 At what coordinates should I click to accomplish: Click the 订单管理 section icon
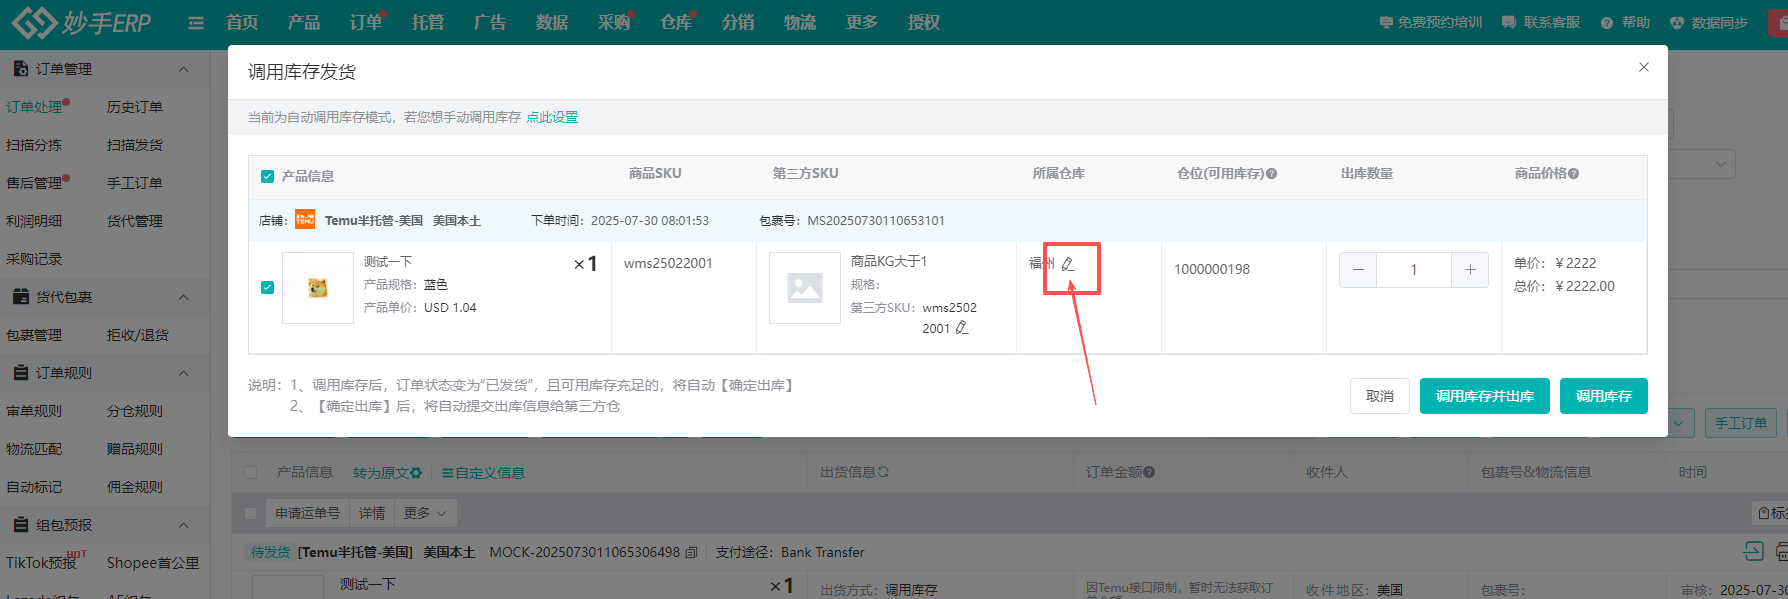click(20, 69)
